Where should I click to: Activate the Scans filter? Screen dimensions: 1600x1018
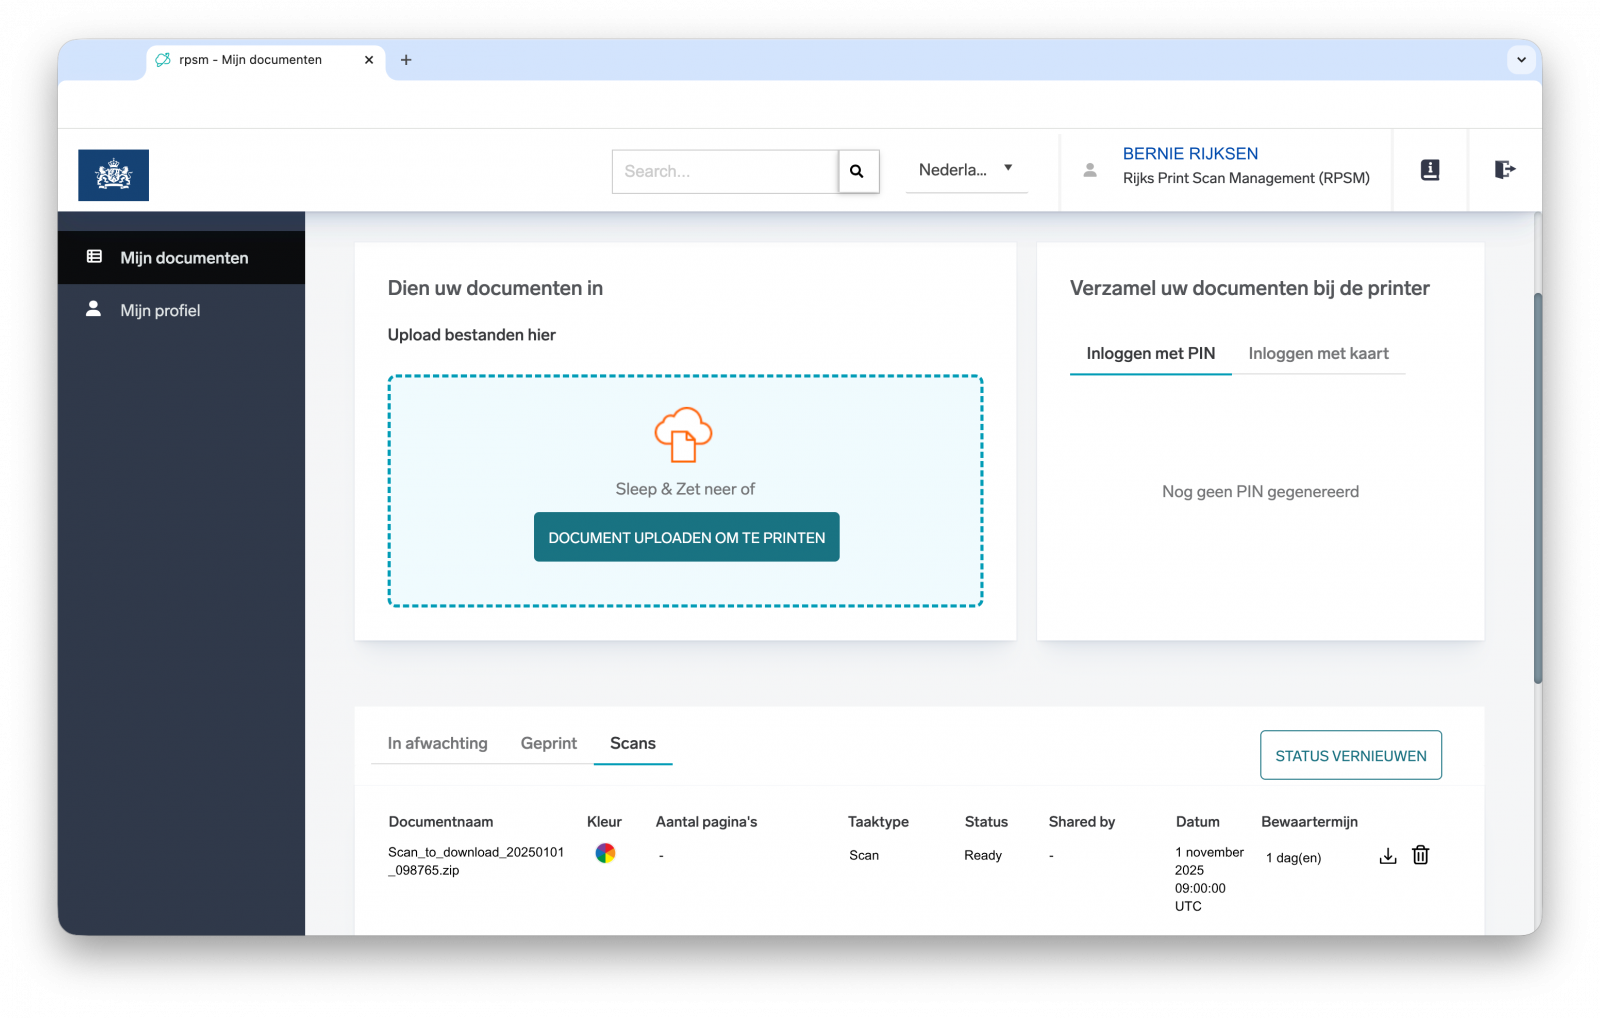coord(632,743)
